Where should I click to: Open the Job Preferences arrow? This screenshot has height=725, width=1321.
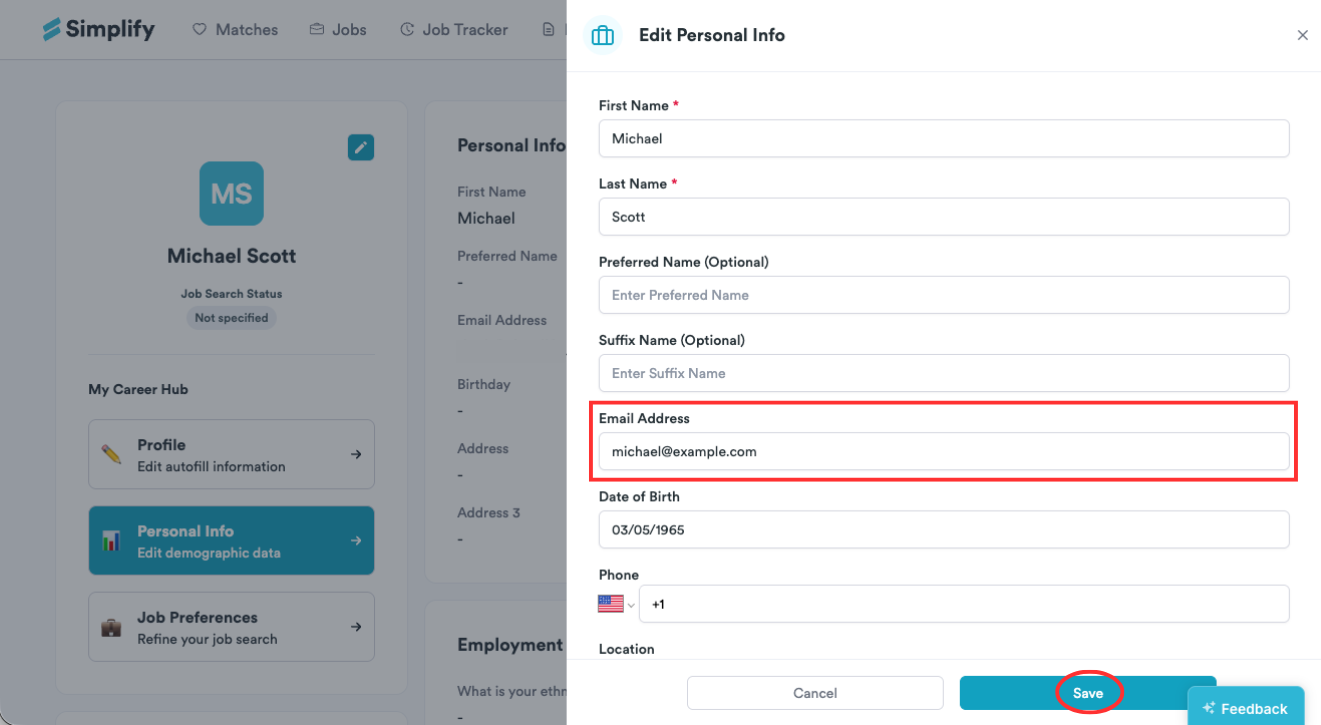356,627
